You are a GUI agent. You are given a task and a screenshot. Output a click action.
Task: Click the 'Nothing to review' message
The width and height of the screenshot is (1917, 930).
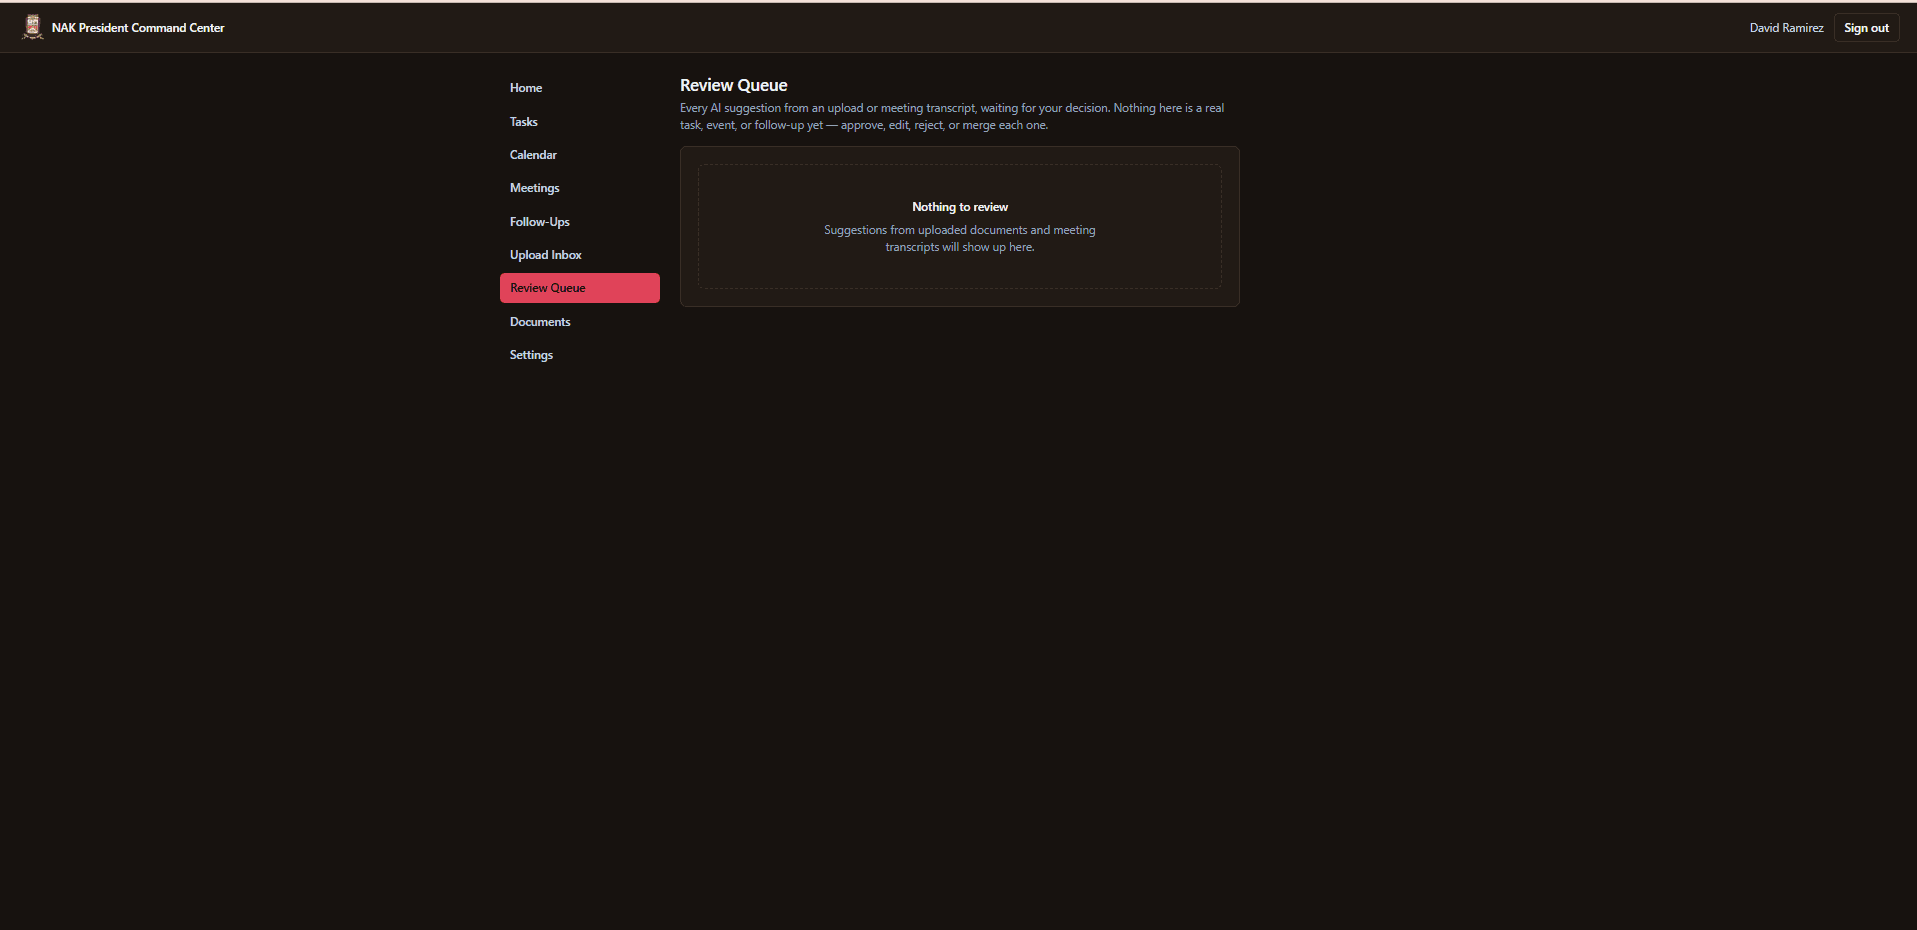click(960, 207)
